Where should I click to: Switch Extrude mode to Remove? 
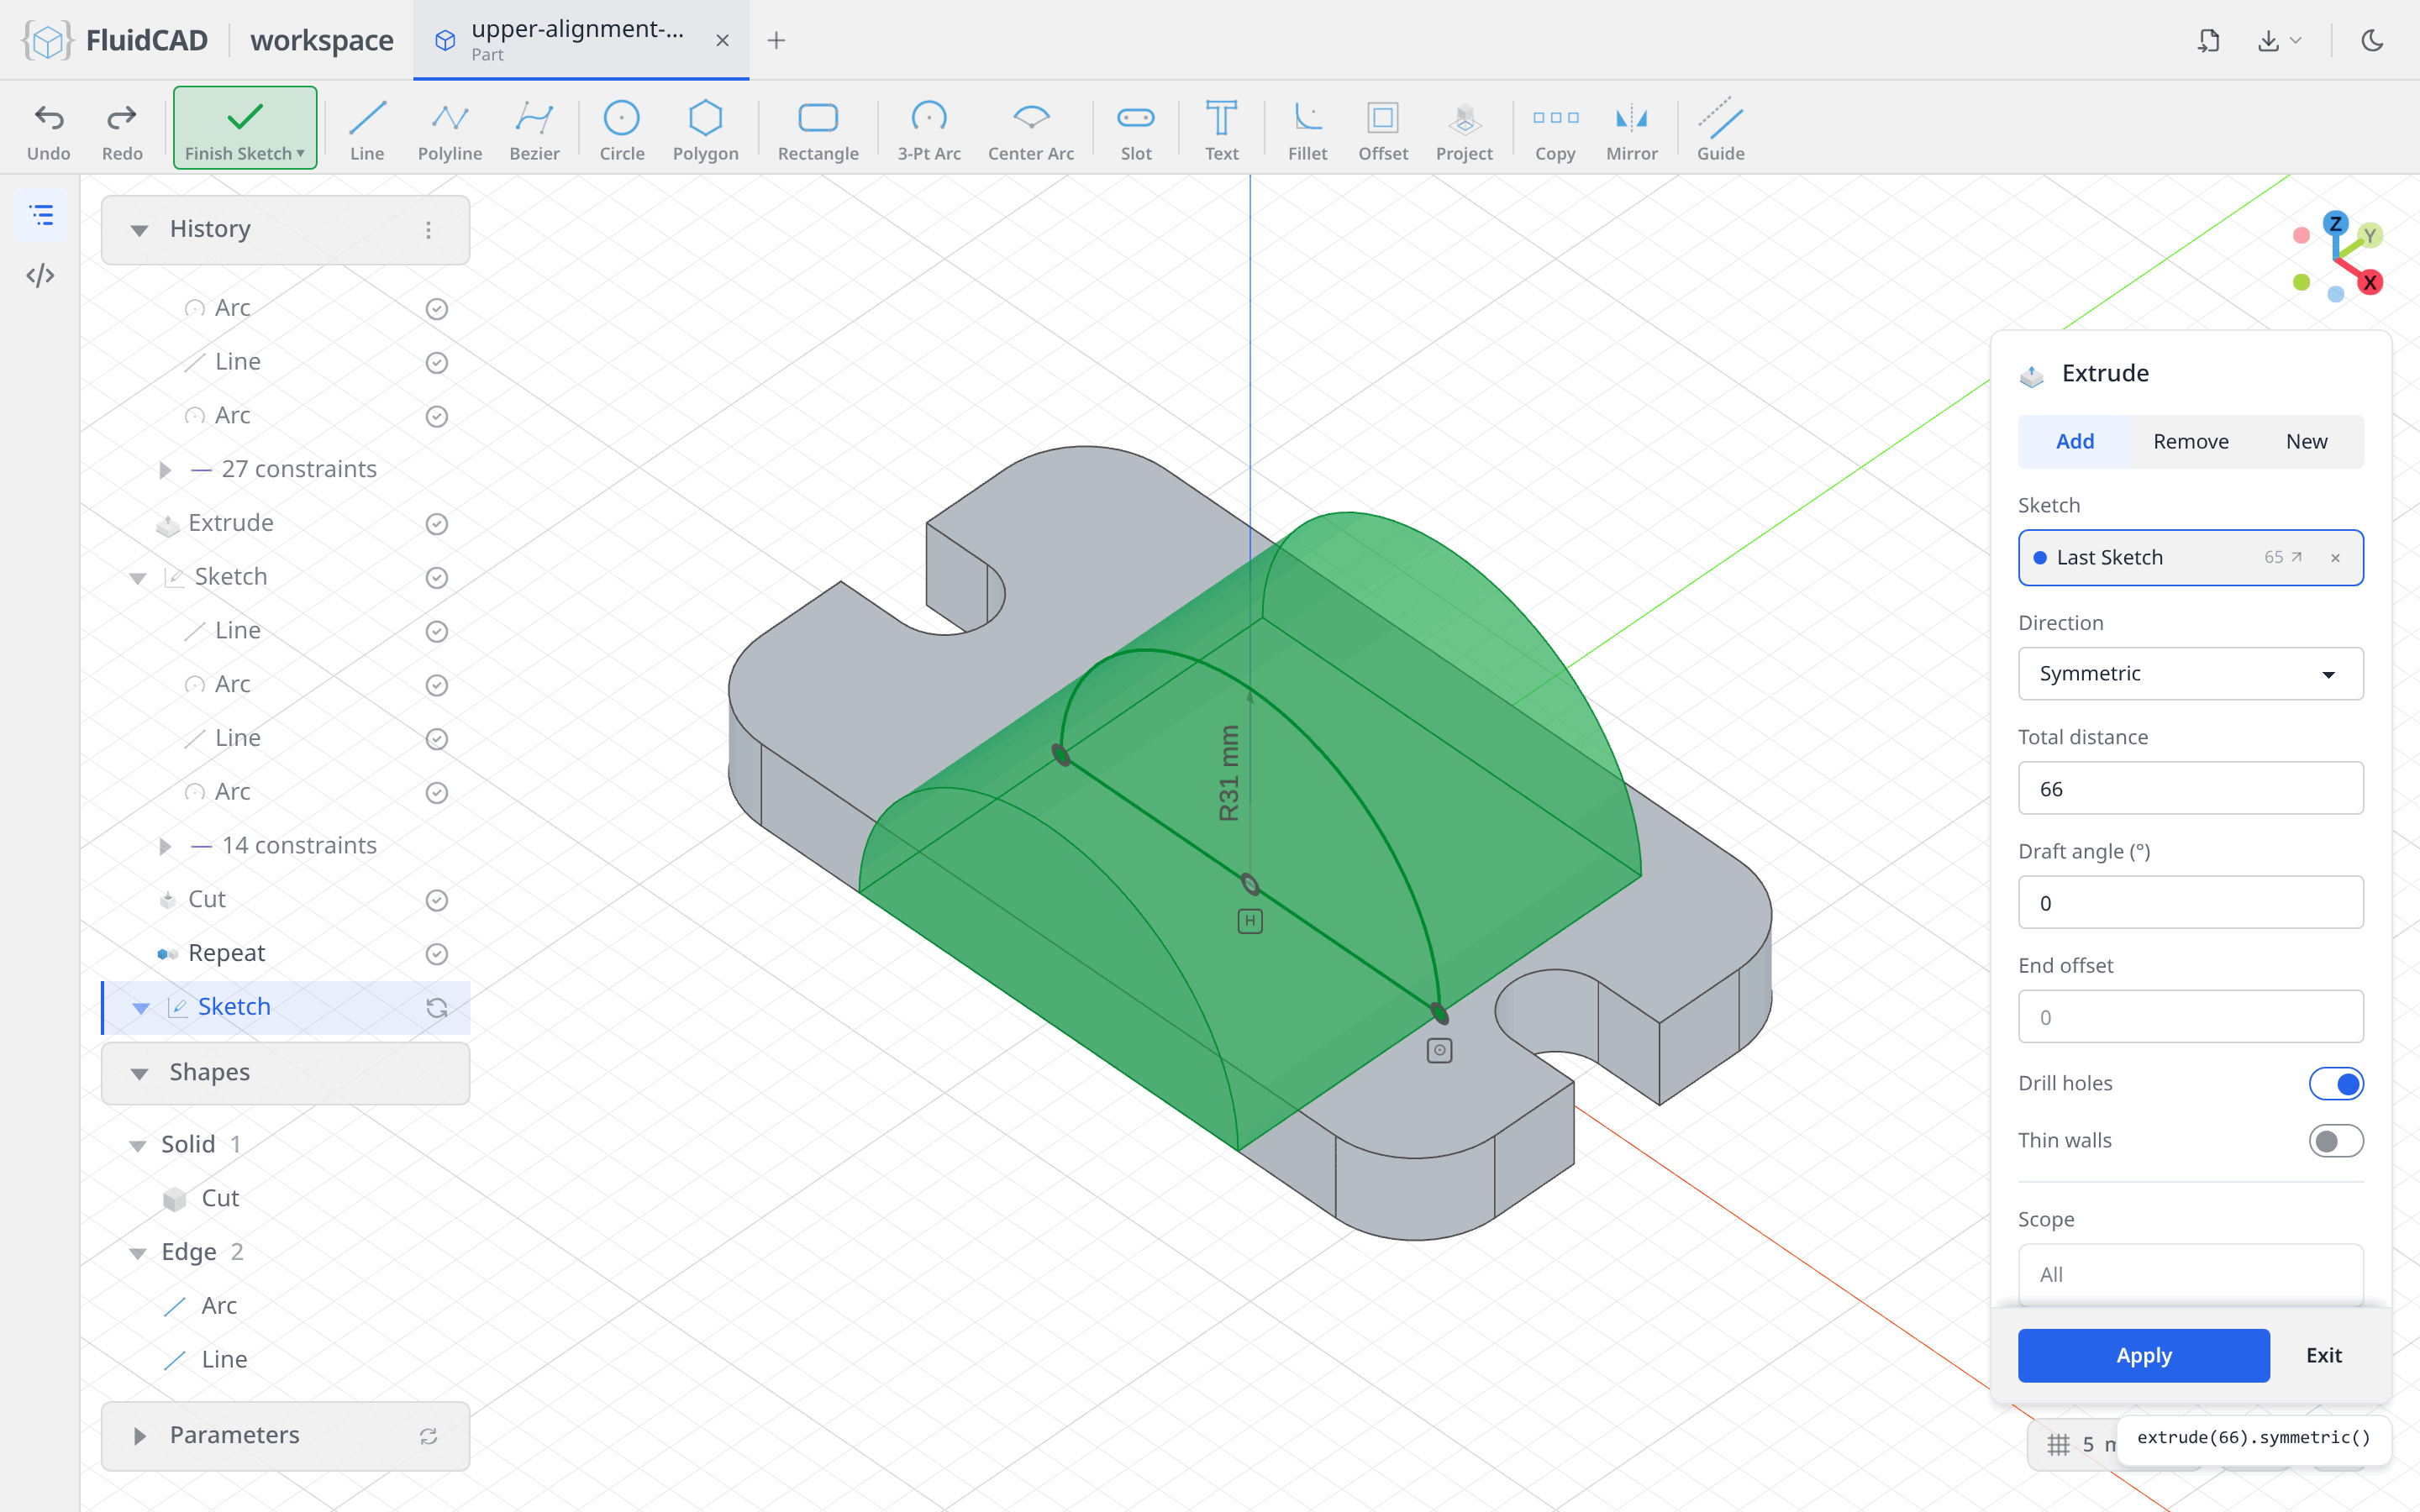pyautogui.click(x=2190, y=441)
